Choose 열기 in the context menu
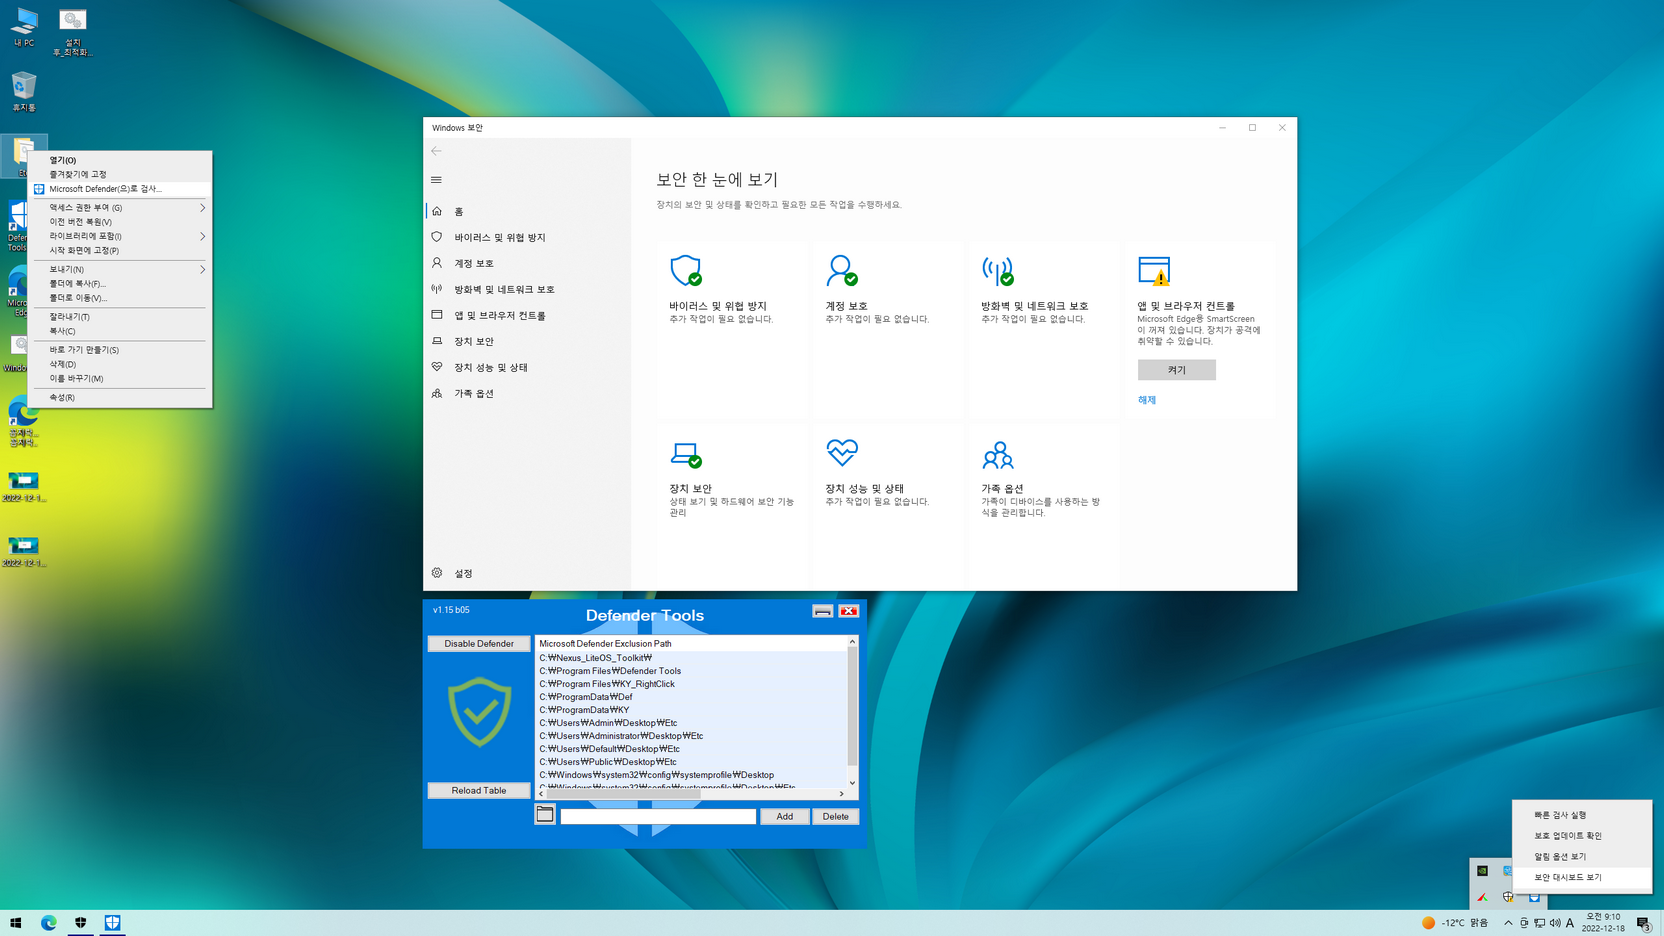This screenshot has height=936, width=1664. point(120,160)
